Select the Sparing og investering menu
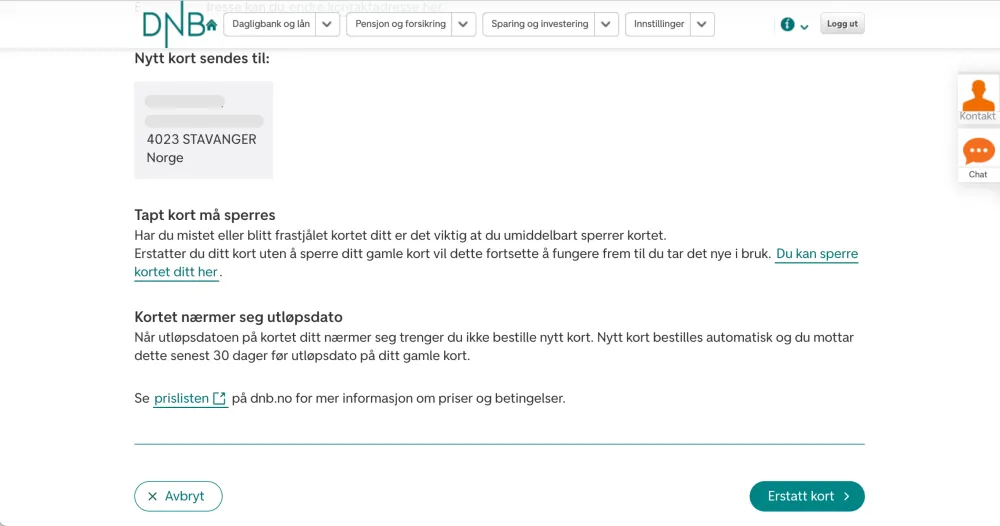The height and width of the screenshot is (526, 1000). (540, 24)
